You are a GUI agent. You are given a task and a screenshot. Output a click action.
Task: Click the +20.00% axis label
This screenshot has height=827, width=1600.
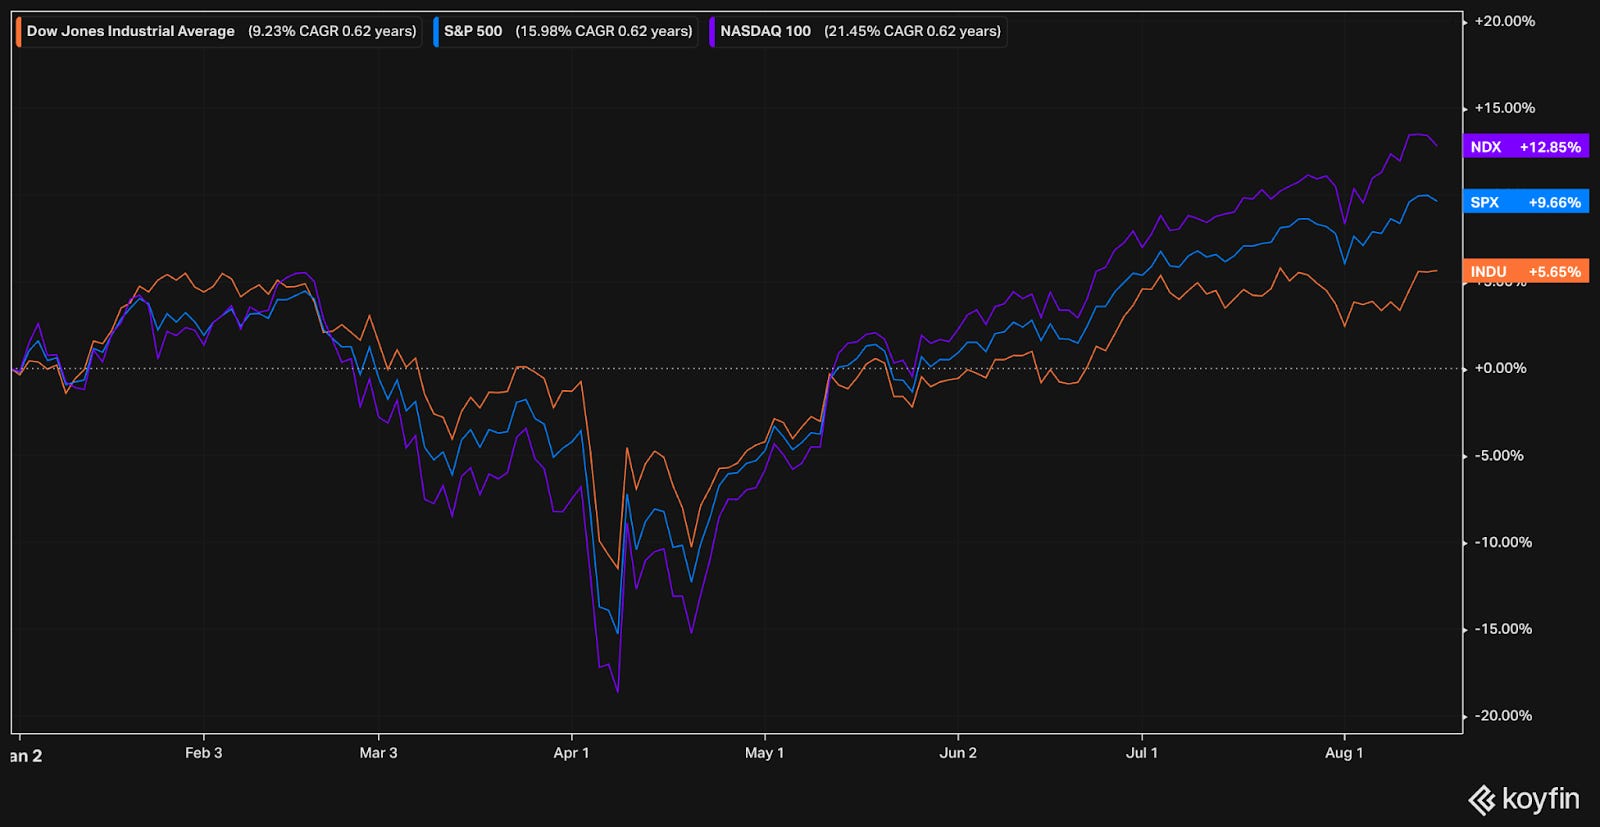1505,21
